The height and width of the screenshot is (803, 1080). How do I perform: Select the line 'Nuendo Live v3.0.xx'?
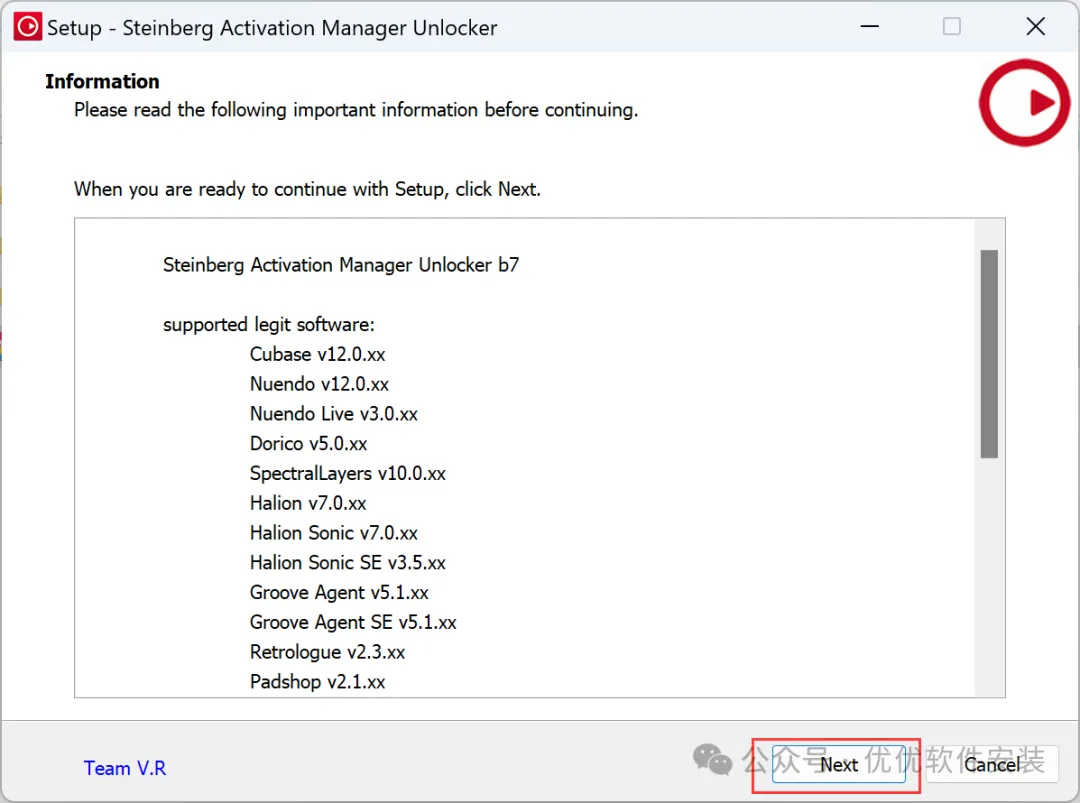coord(334,413)
